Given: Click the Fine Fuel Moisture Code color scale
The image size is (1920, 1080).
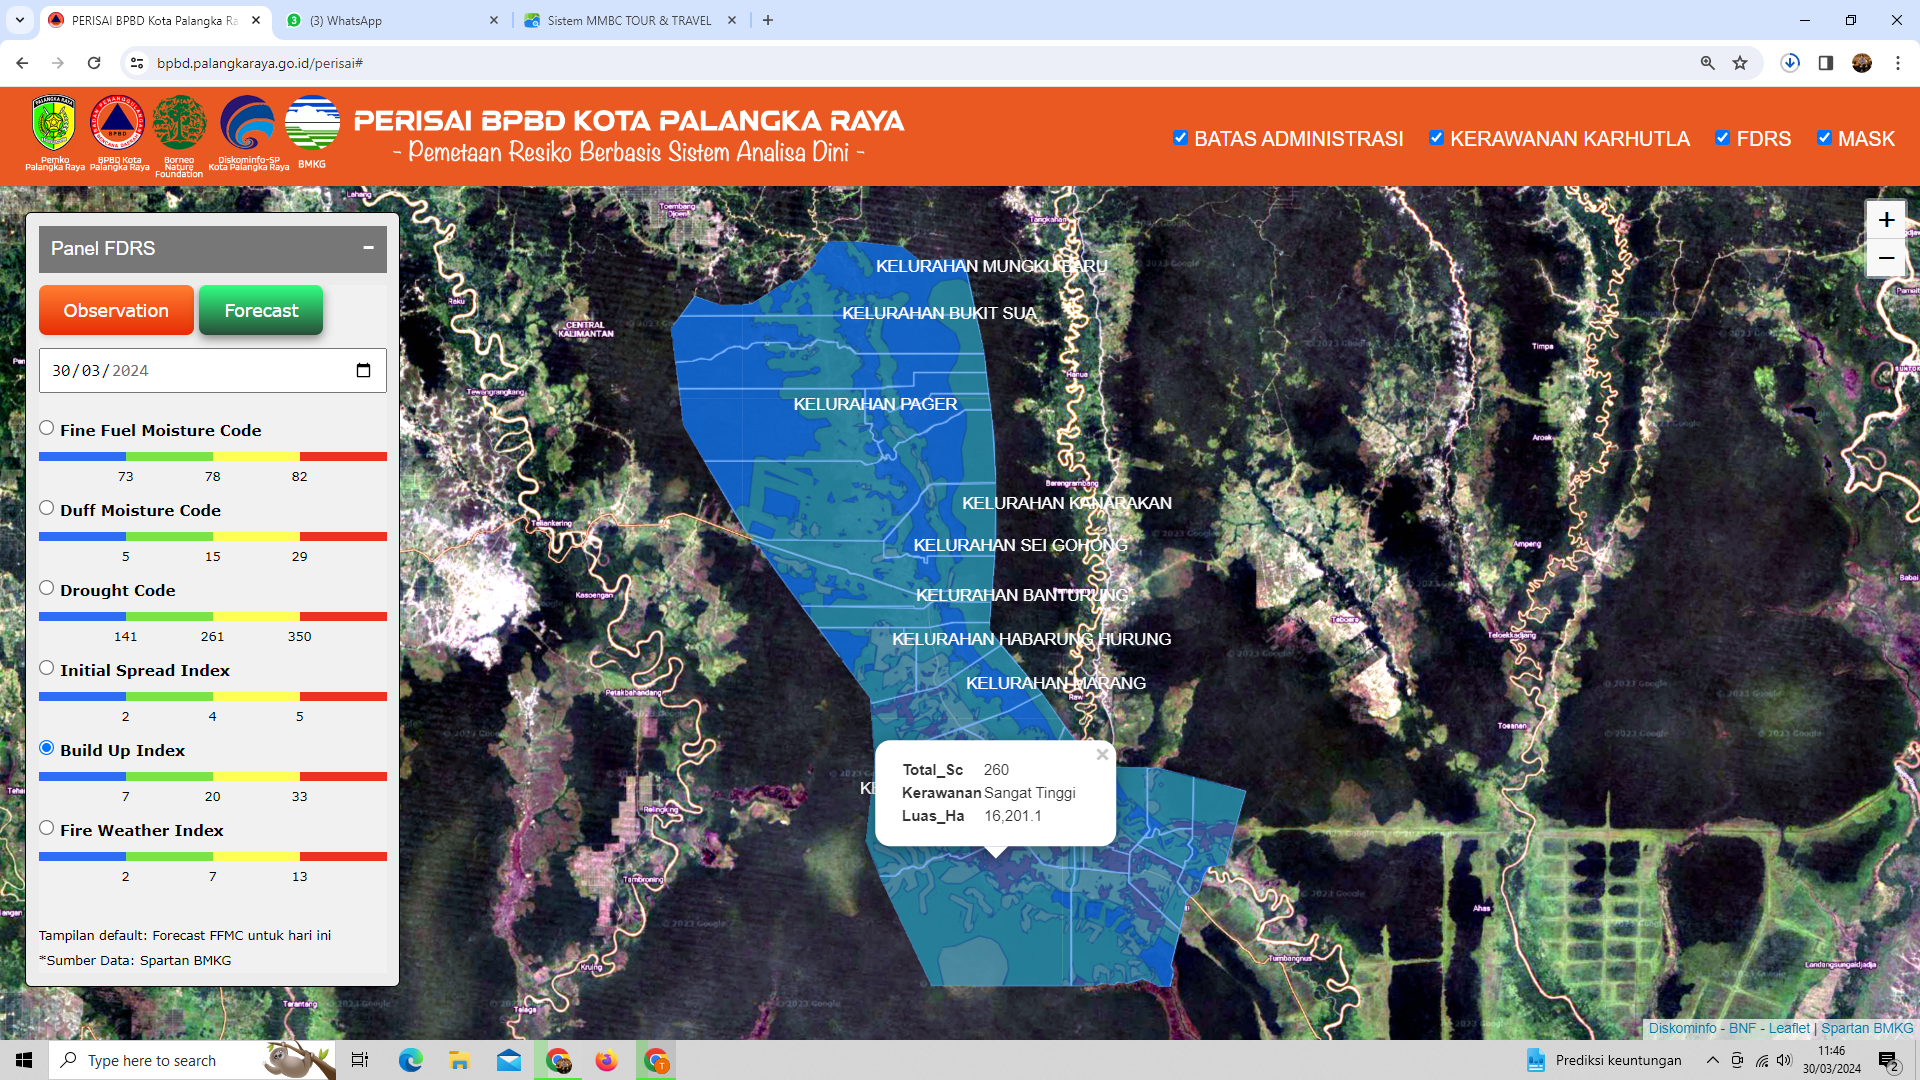Looking at the screenshot, I should (212, 456).
